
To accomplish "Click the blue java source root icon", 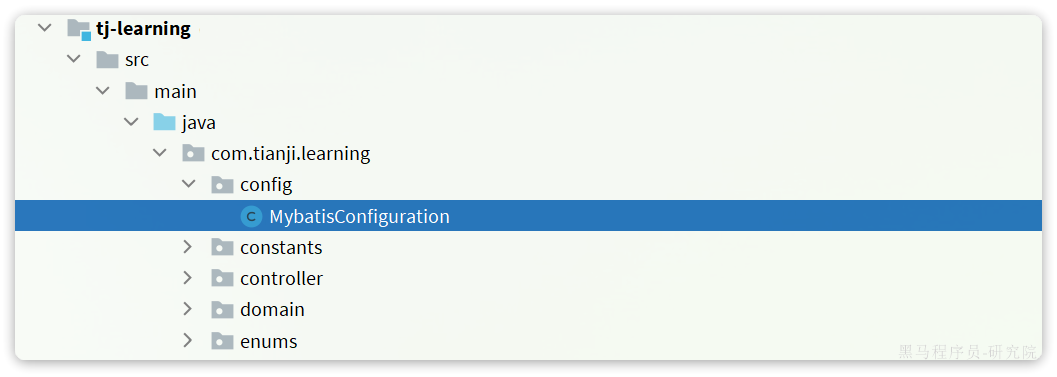I will pyautogui.click(x=164, y=123).
